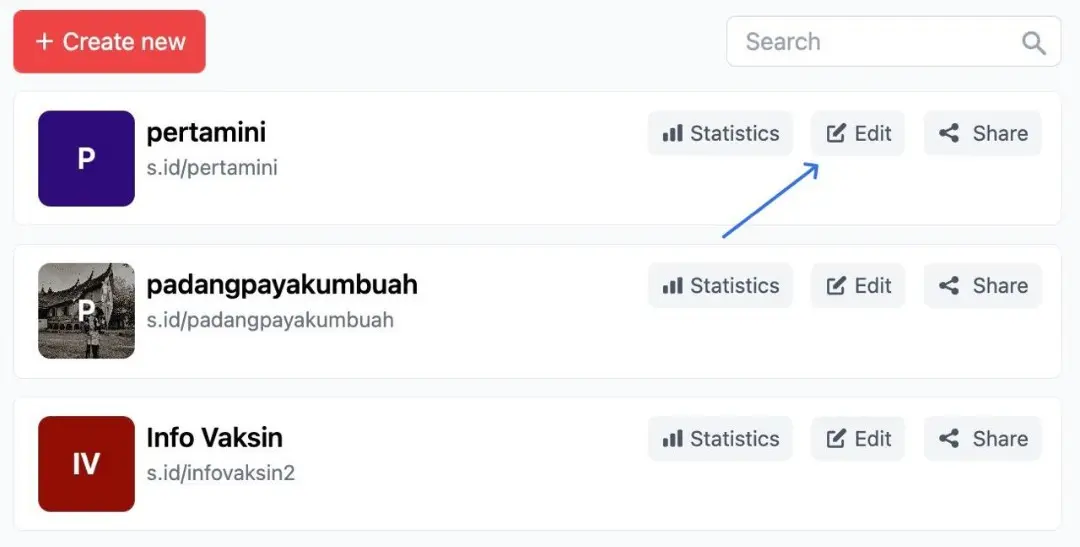This screenshot has height=547, width=1080.
Task: Edit the Info Vaksin entry
Action: click(x=858, y=439)
